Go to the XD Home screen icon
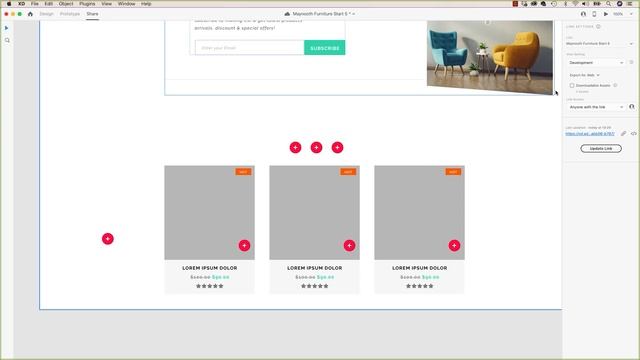Screen dimensions: 640x360 [30, 14]
